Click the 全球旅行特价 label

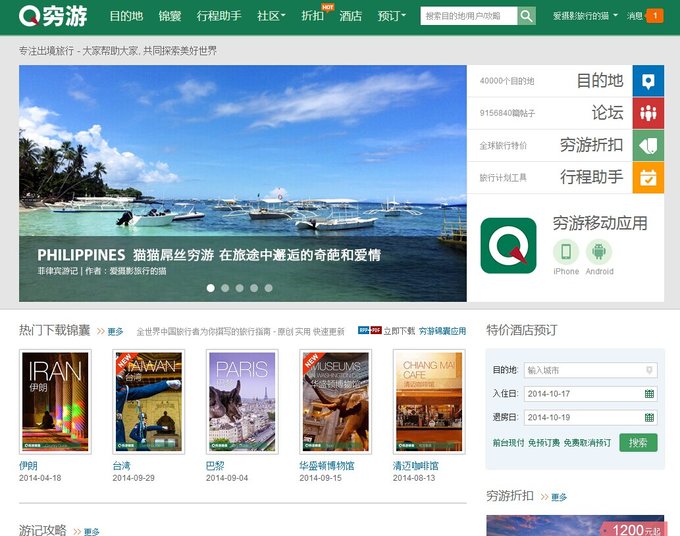(x=503, y=146)
